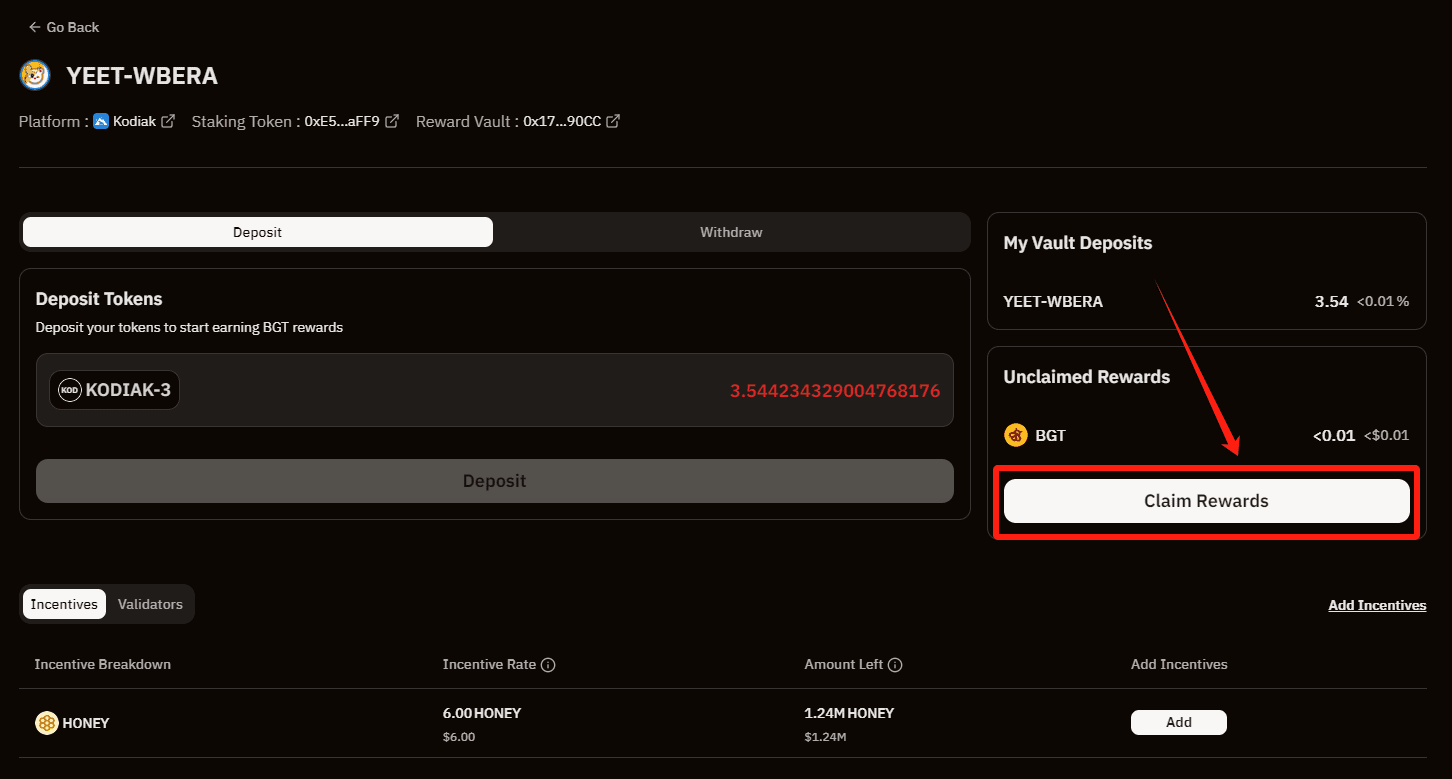Click the YEET-WBERA token logo

click(x=35, y=76)
